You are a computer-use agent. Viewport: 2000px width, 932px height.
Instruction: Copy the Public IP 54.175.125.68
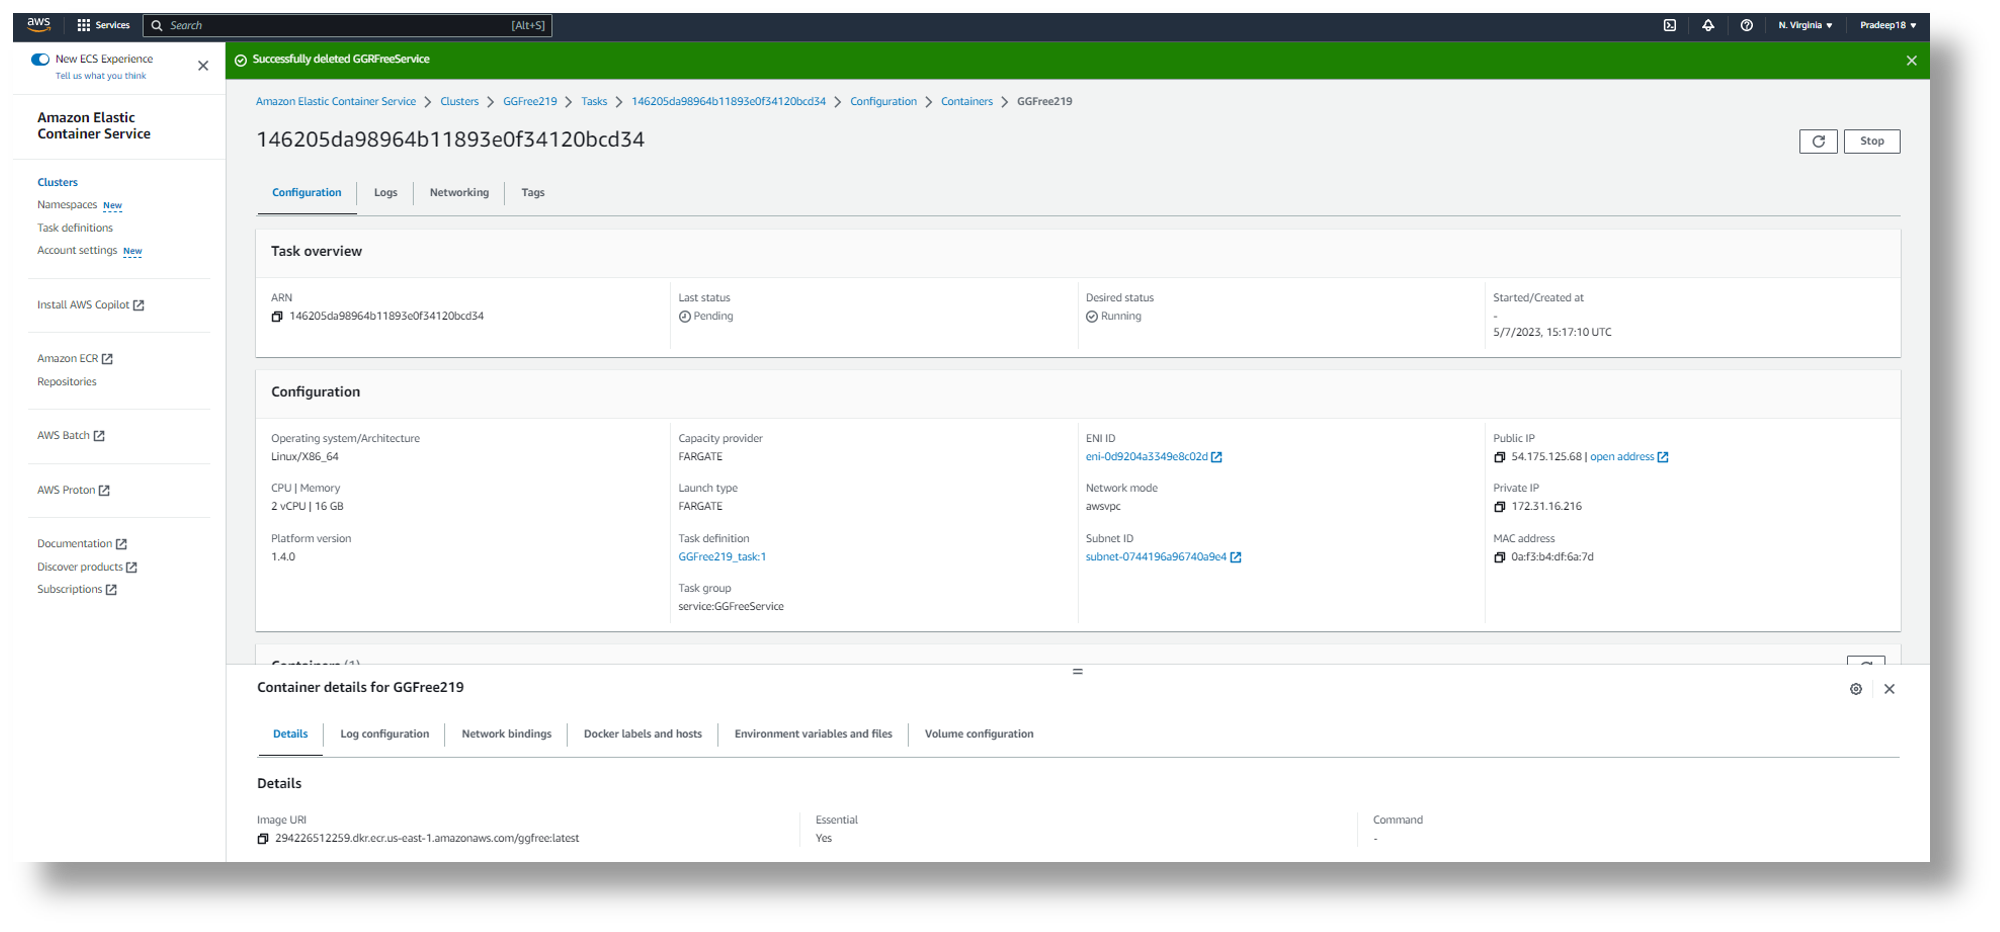[1499, 457]
